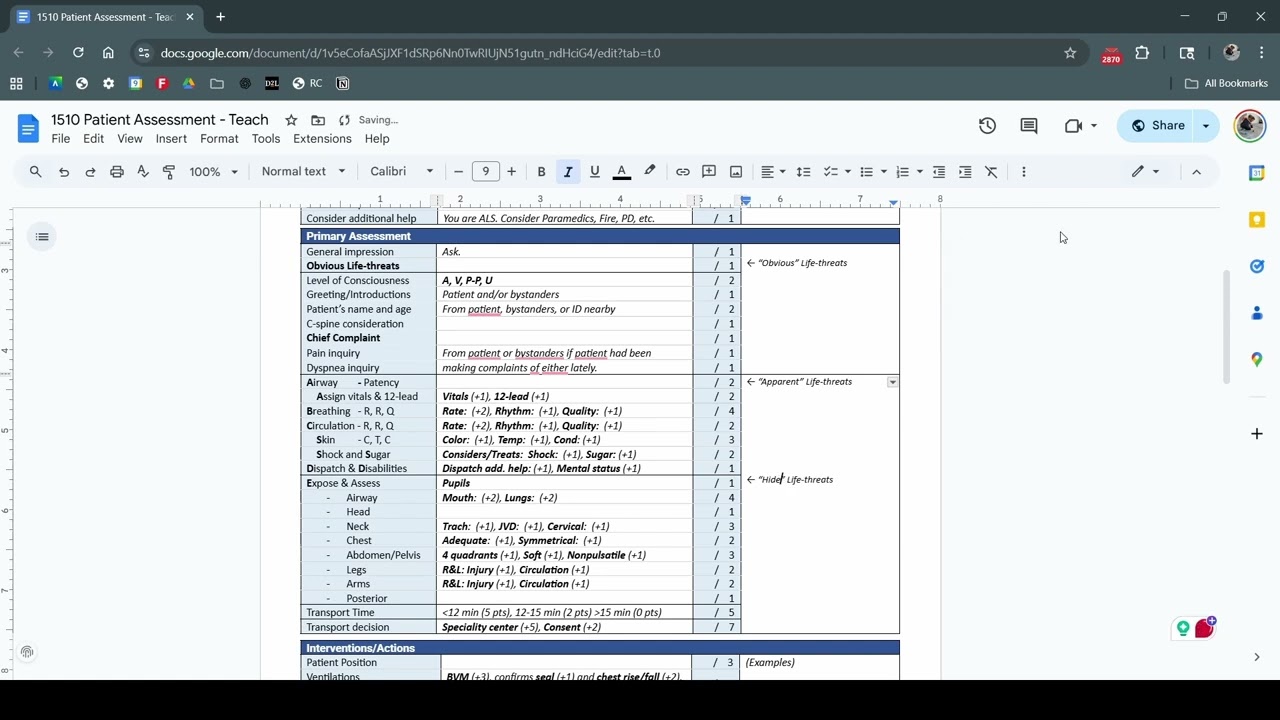Open the version history
The image size is (1280, 720).
pyautogui.click(x=987, y=126)
